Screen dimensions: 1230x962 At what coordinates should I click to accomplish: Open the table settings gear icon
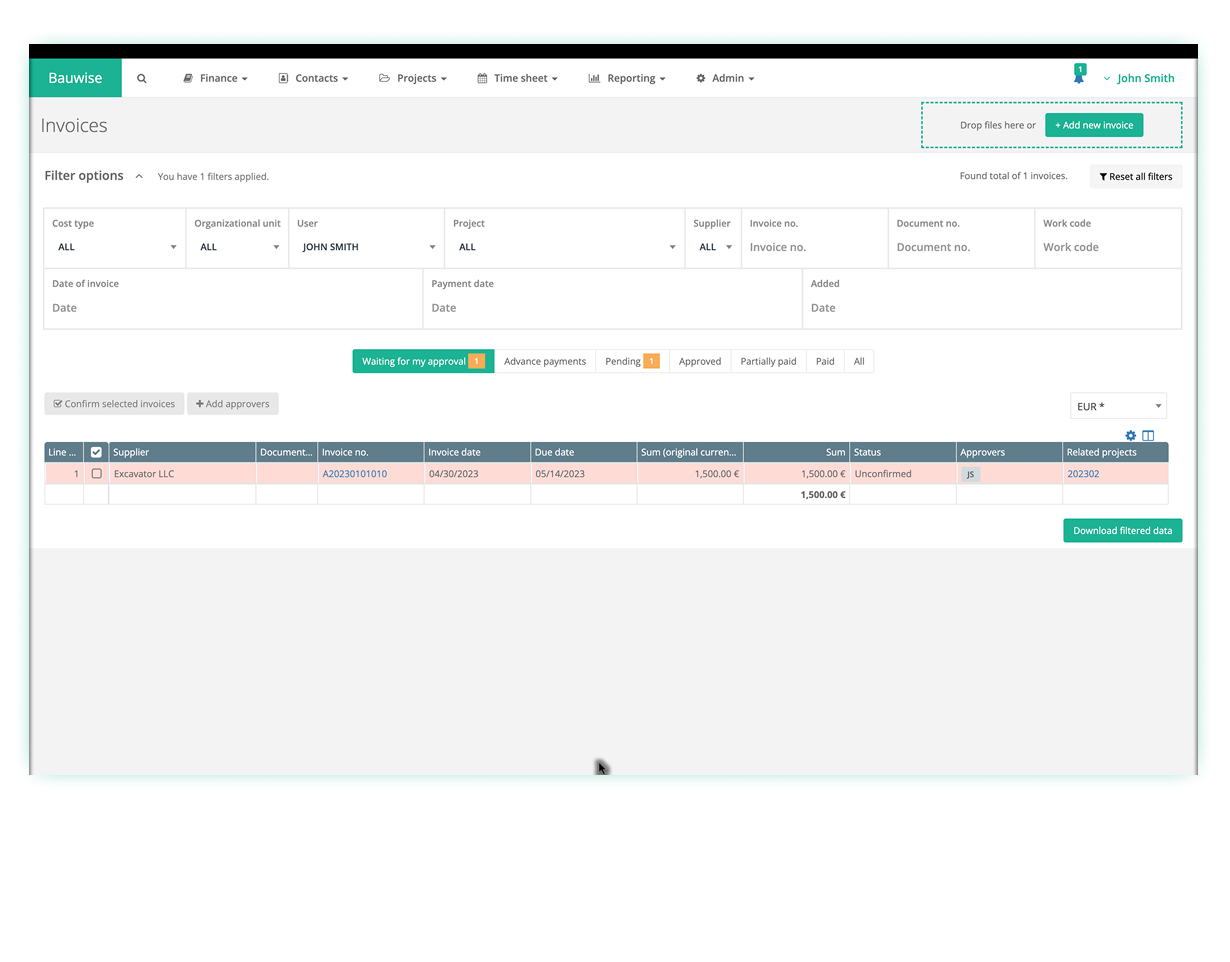pyautogui.click(x=1130, y=435)
